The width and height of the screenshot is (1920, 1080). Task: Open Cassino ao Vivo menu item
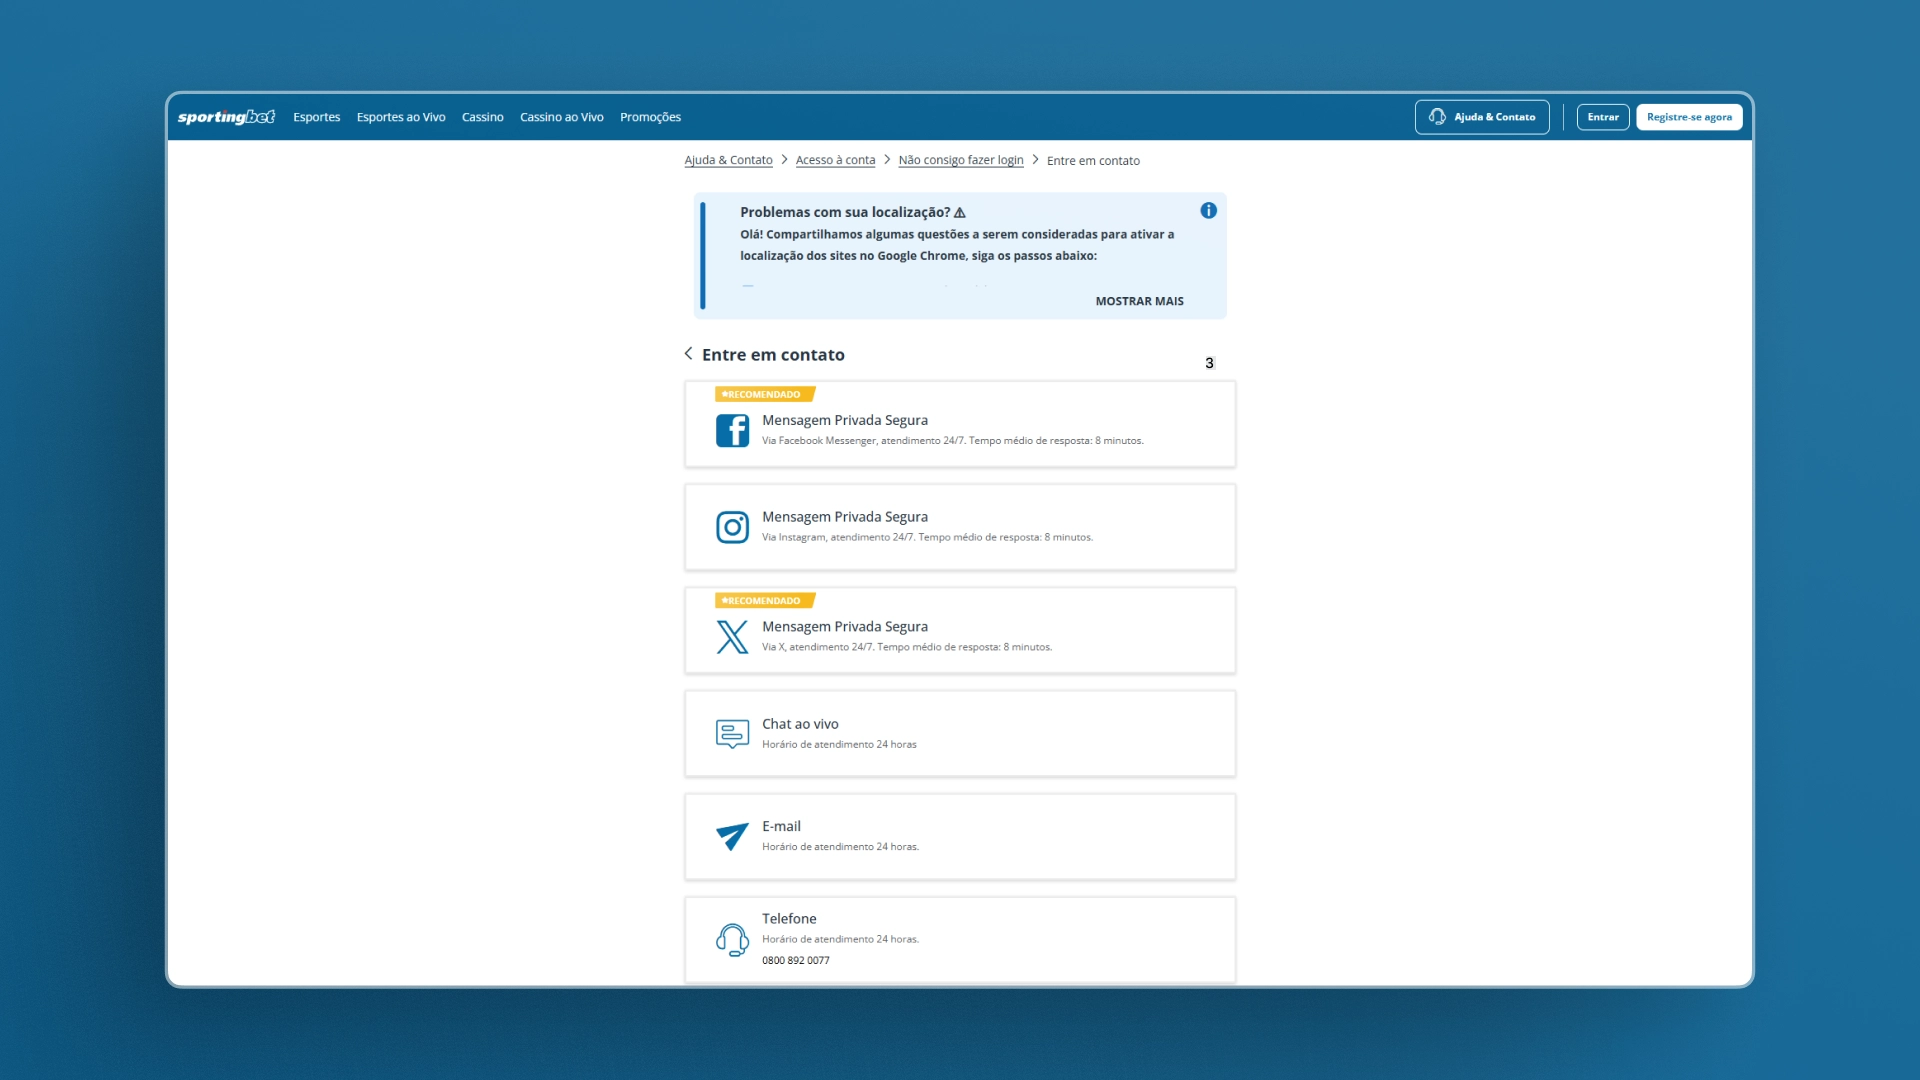coord(561,117)
